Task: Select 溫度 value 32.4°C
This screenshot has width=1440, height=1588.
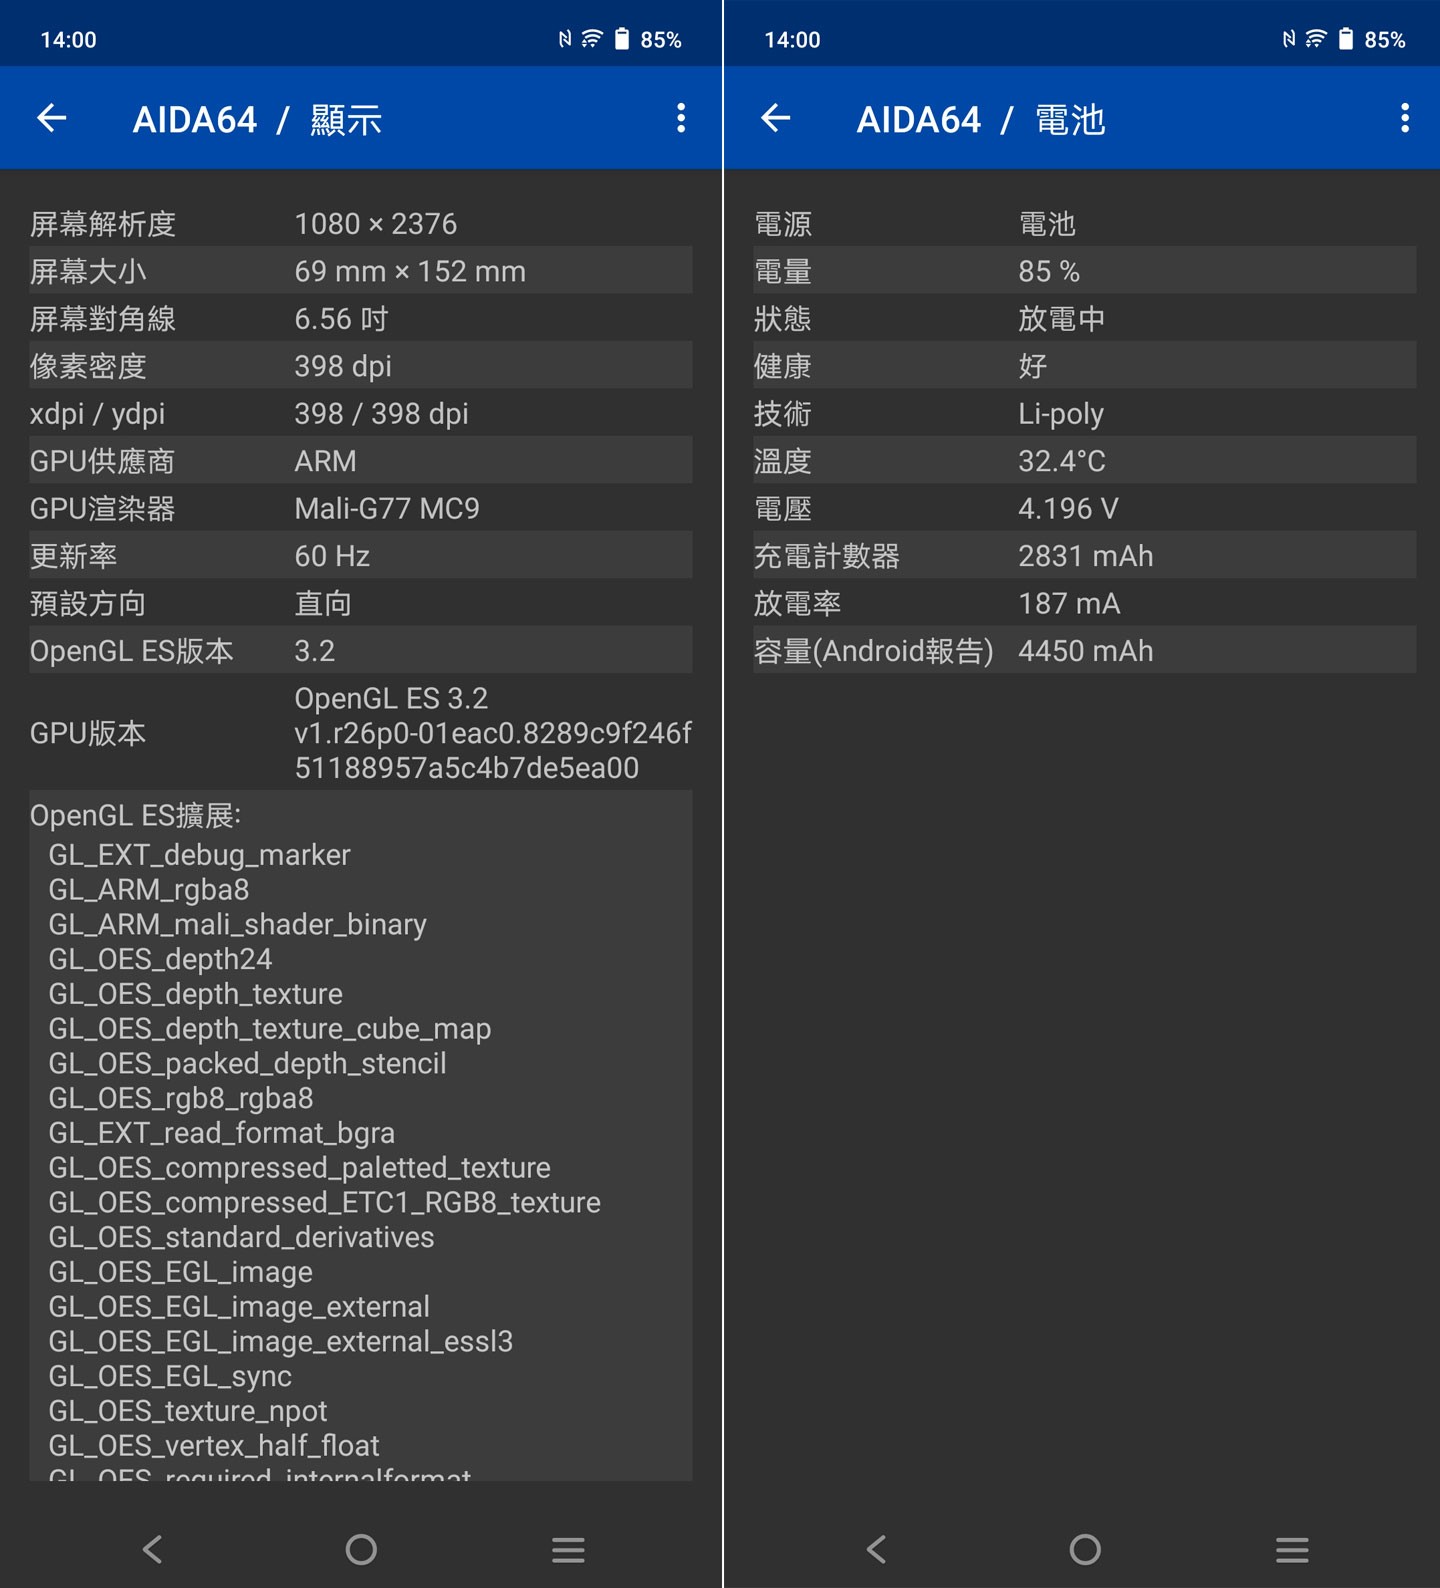Action: tap(1062, 461)
